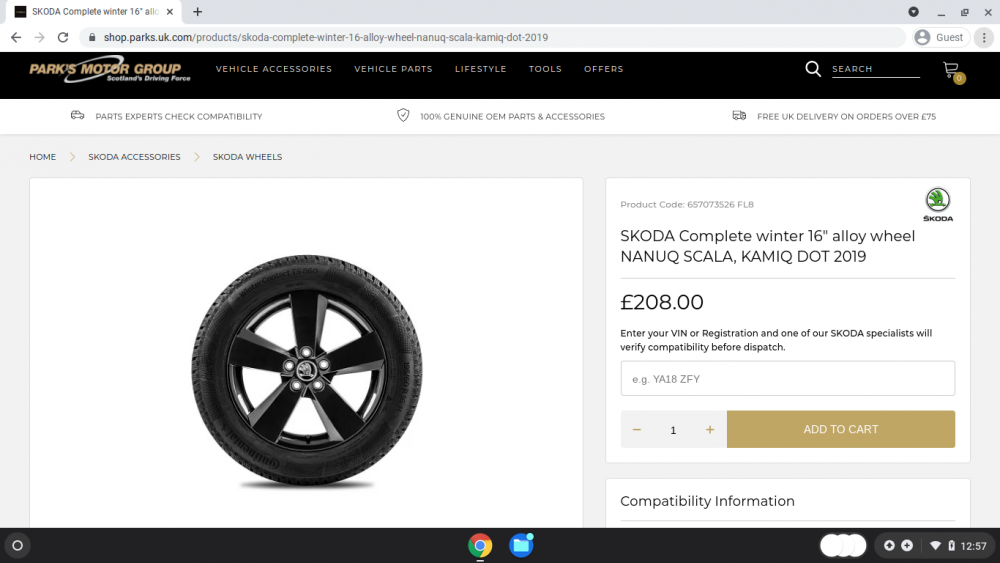
Task: Click '100% genuine OEM parts' text
Action: click(x=512, y=117)
